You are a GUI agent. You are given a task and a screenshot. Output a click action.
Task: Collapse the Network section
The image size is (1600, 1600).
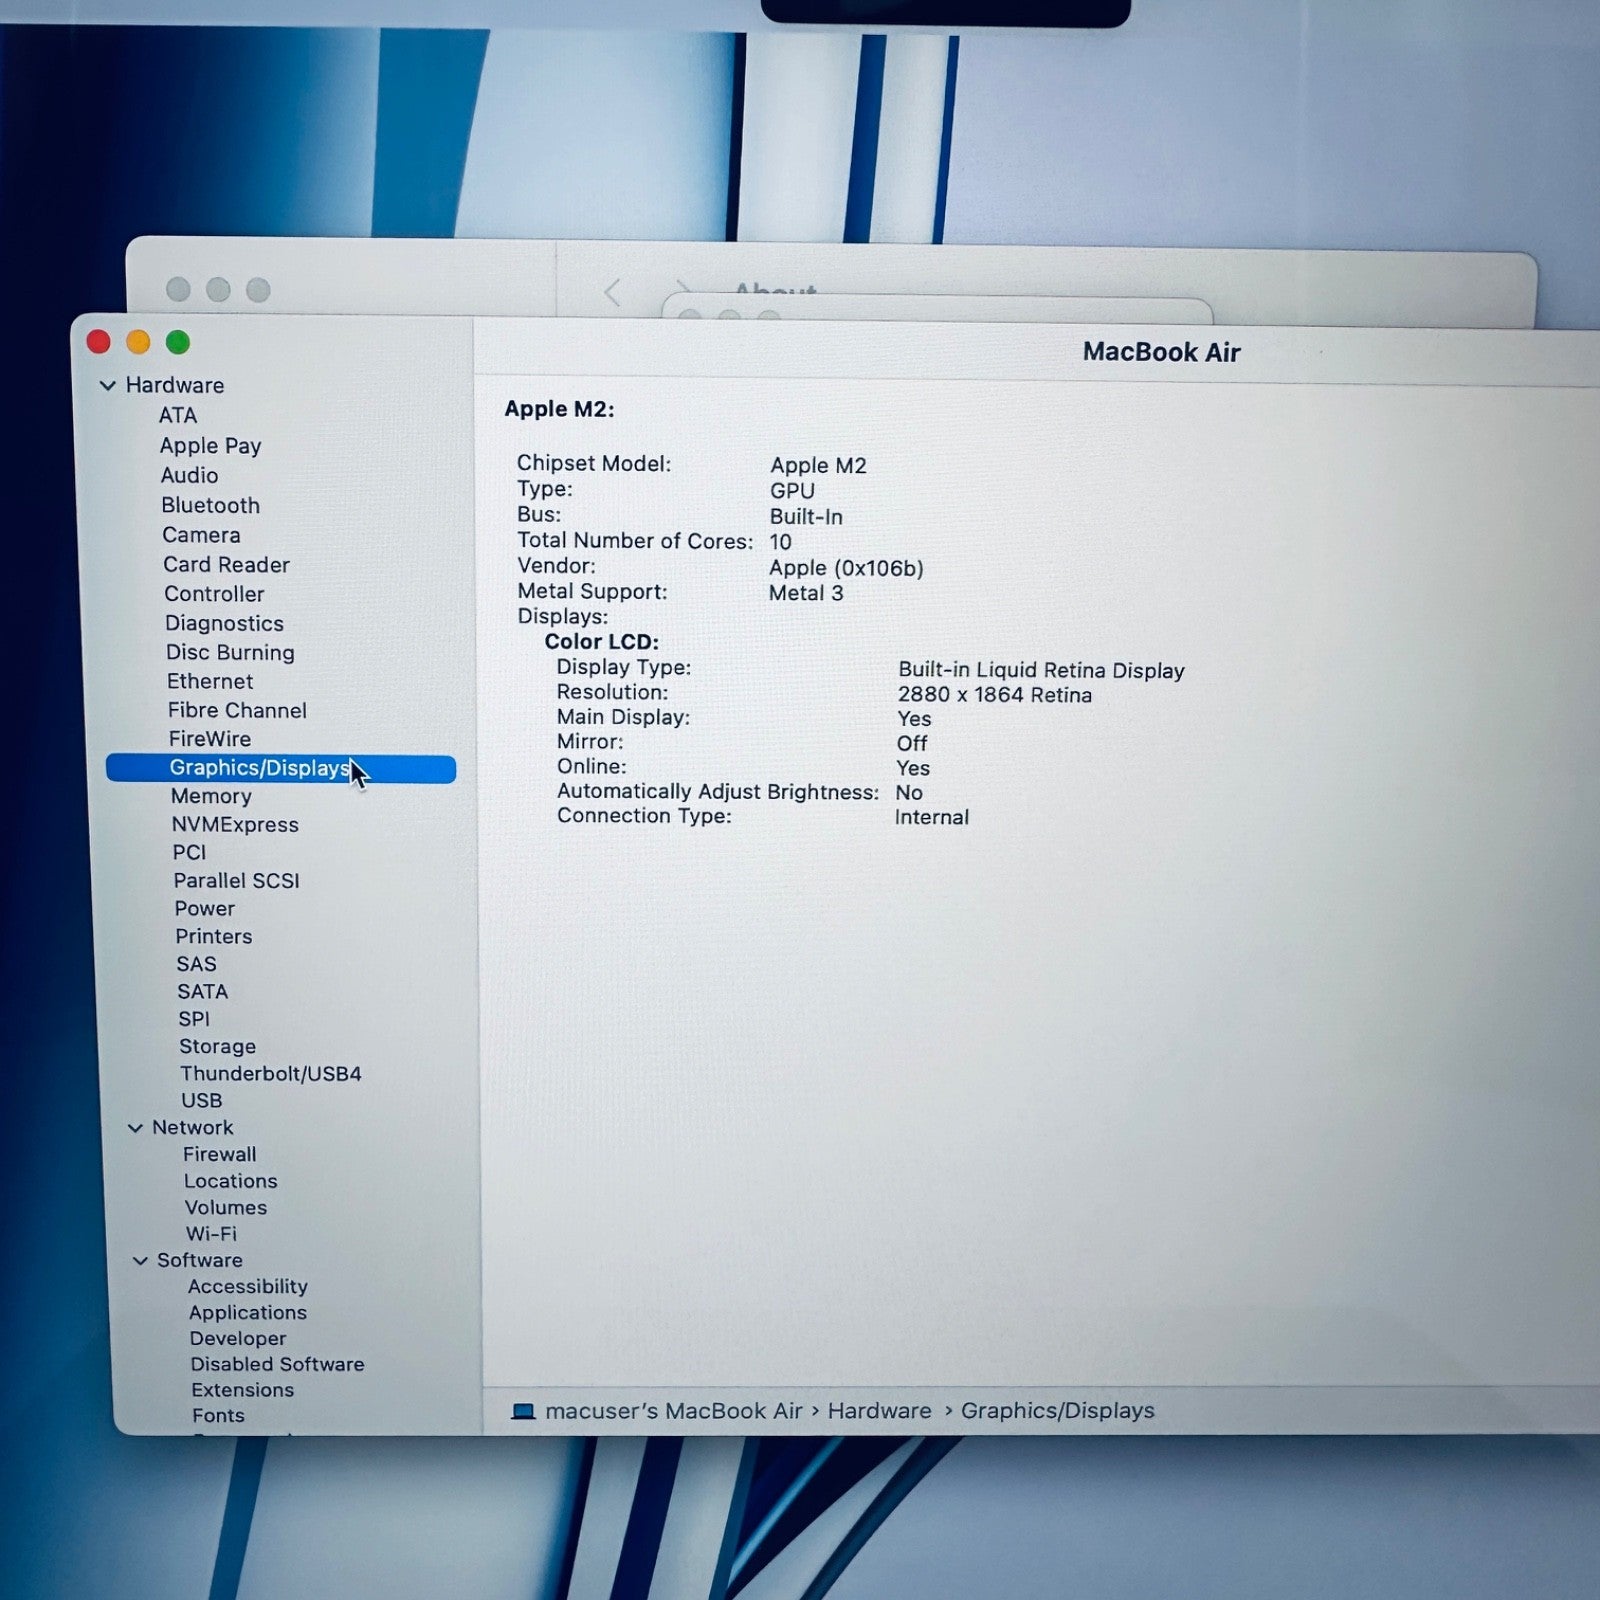pyautogui.click(x=137, y=1127)
